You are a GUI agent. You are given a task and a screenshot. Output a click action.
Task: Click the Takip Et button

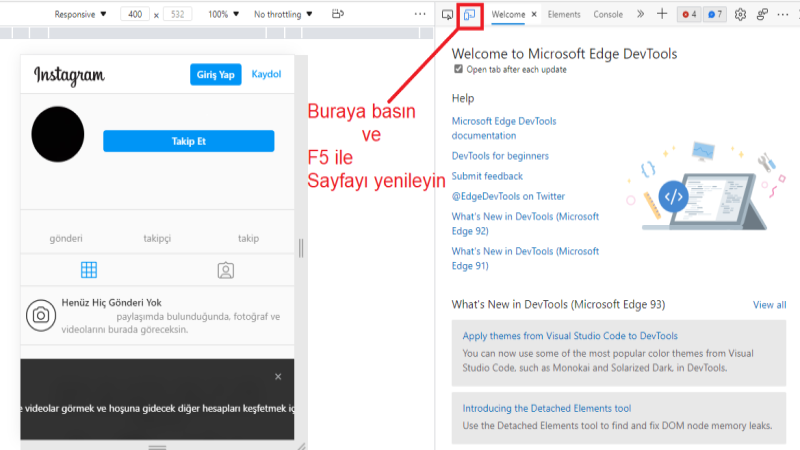pyautogui.click(x=189, y=141)
